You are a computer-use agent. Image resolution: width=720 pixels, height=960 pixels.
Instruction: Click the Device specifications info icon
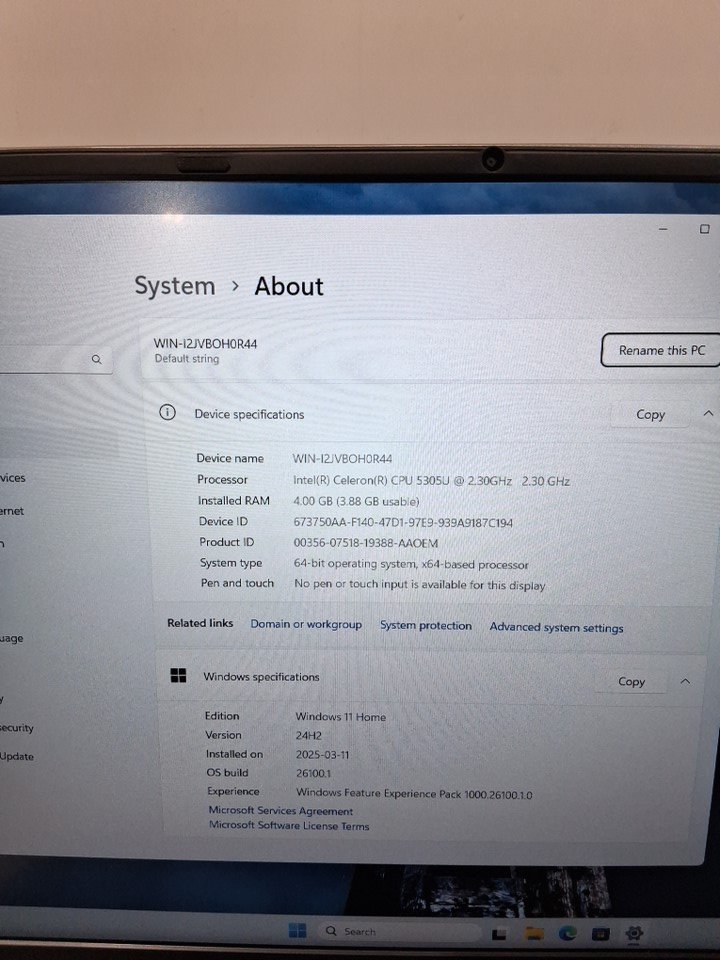tap(168, 413)
